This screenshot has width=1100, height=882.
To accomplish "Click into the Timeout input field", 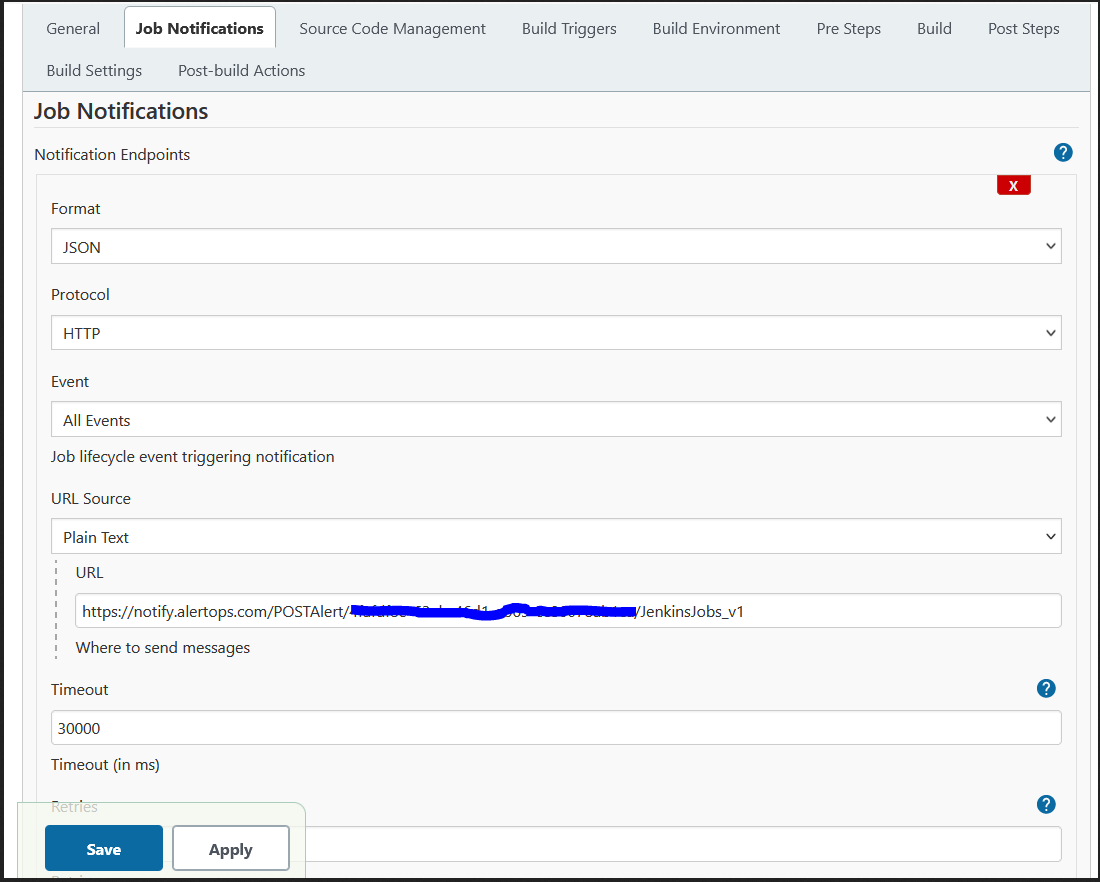I will click(556, 729).
